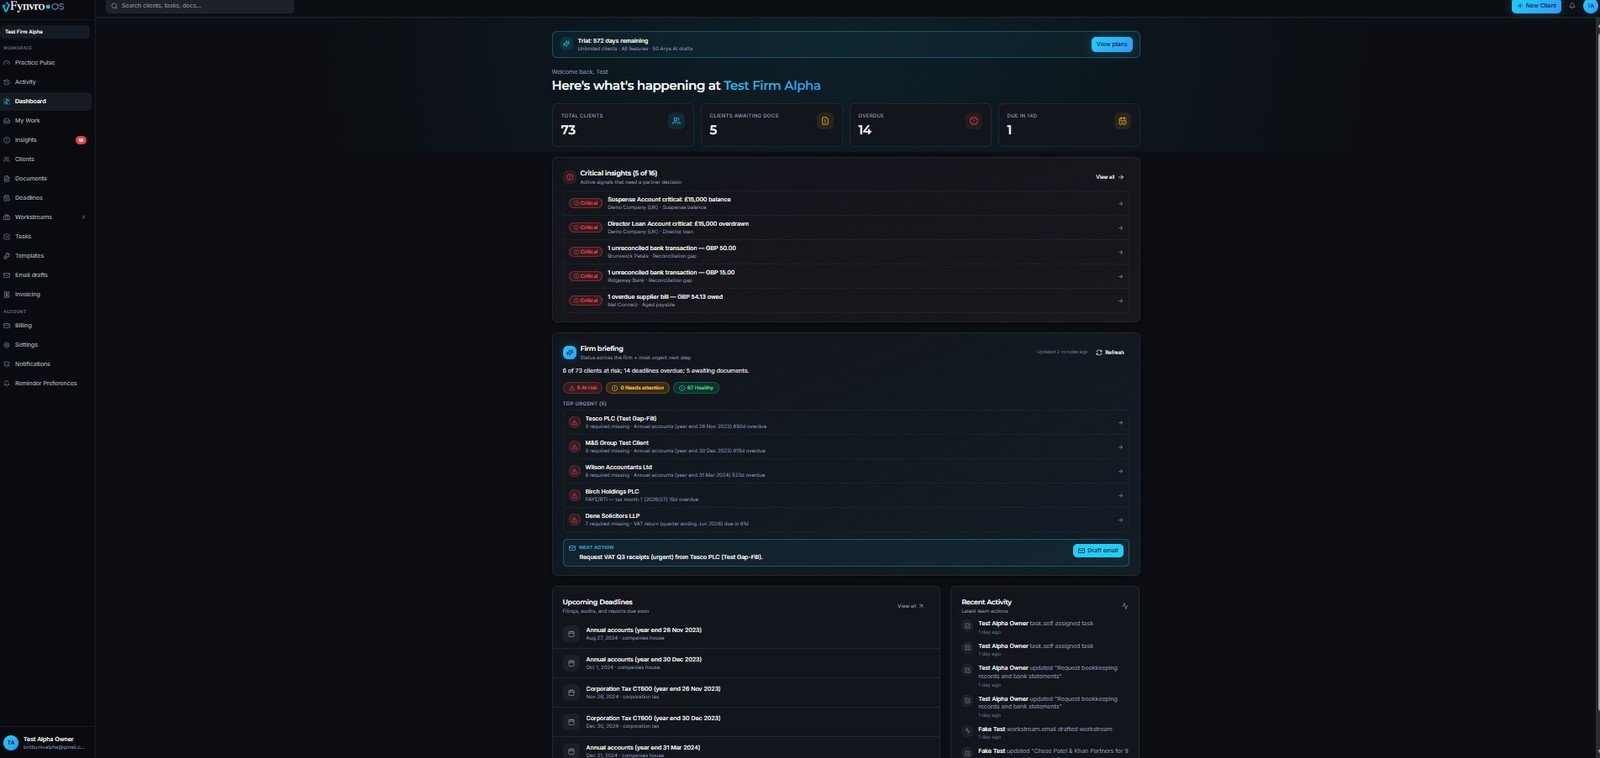Click the Billing sidebar icon
This screenshot has width=1600, height=758.
click(x=7, y=326)
